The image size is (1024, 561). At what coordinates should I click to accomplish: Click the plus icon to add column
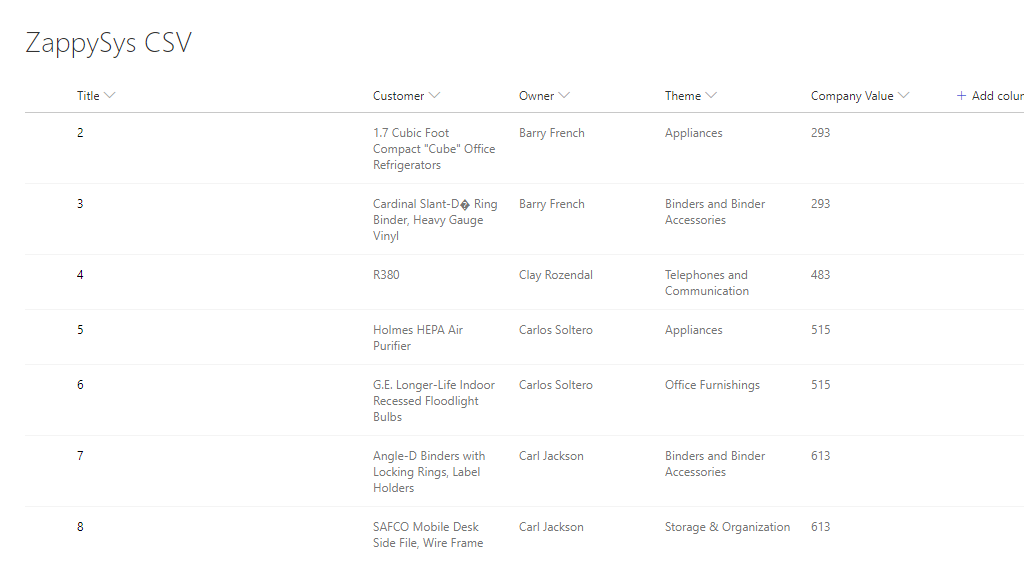tap(962, 96)
